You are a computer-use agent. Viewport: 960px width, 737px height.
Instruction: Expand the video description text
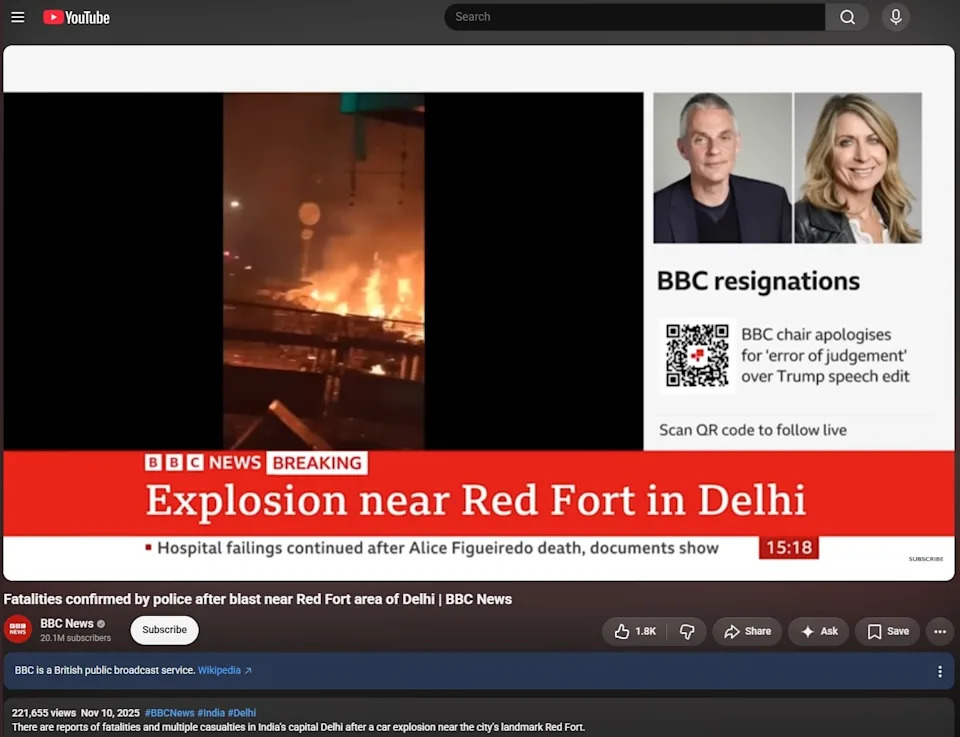298,727
